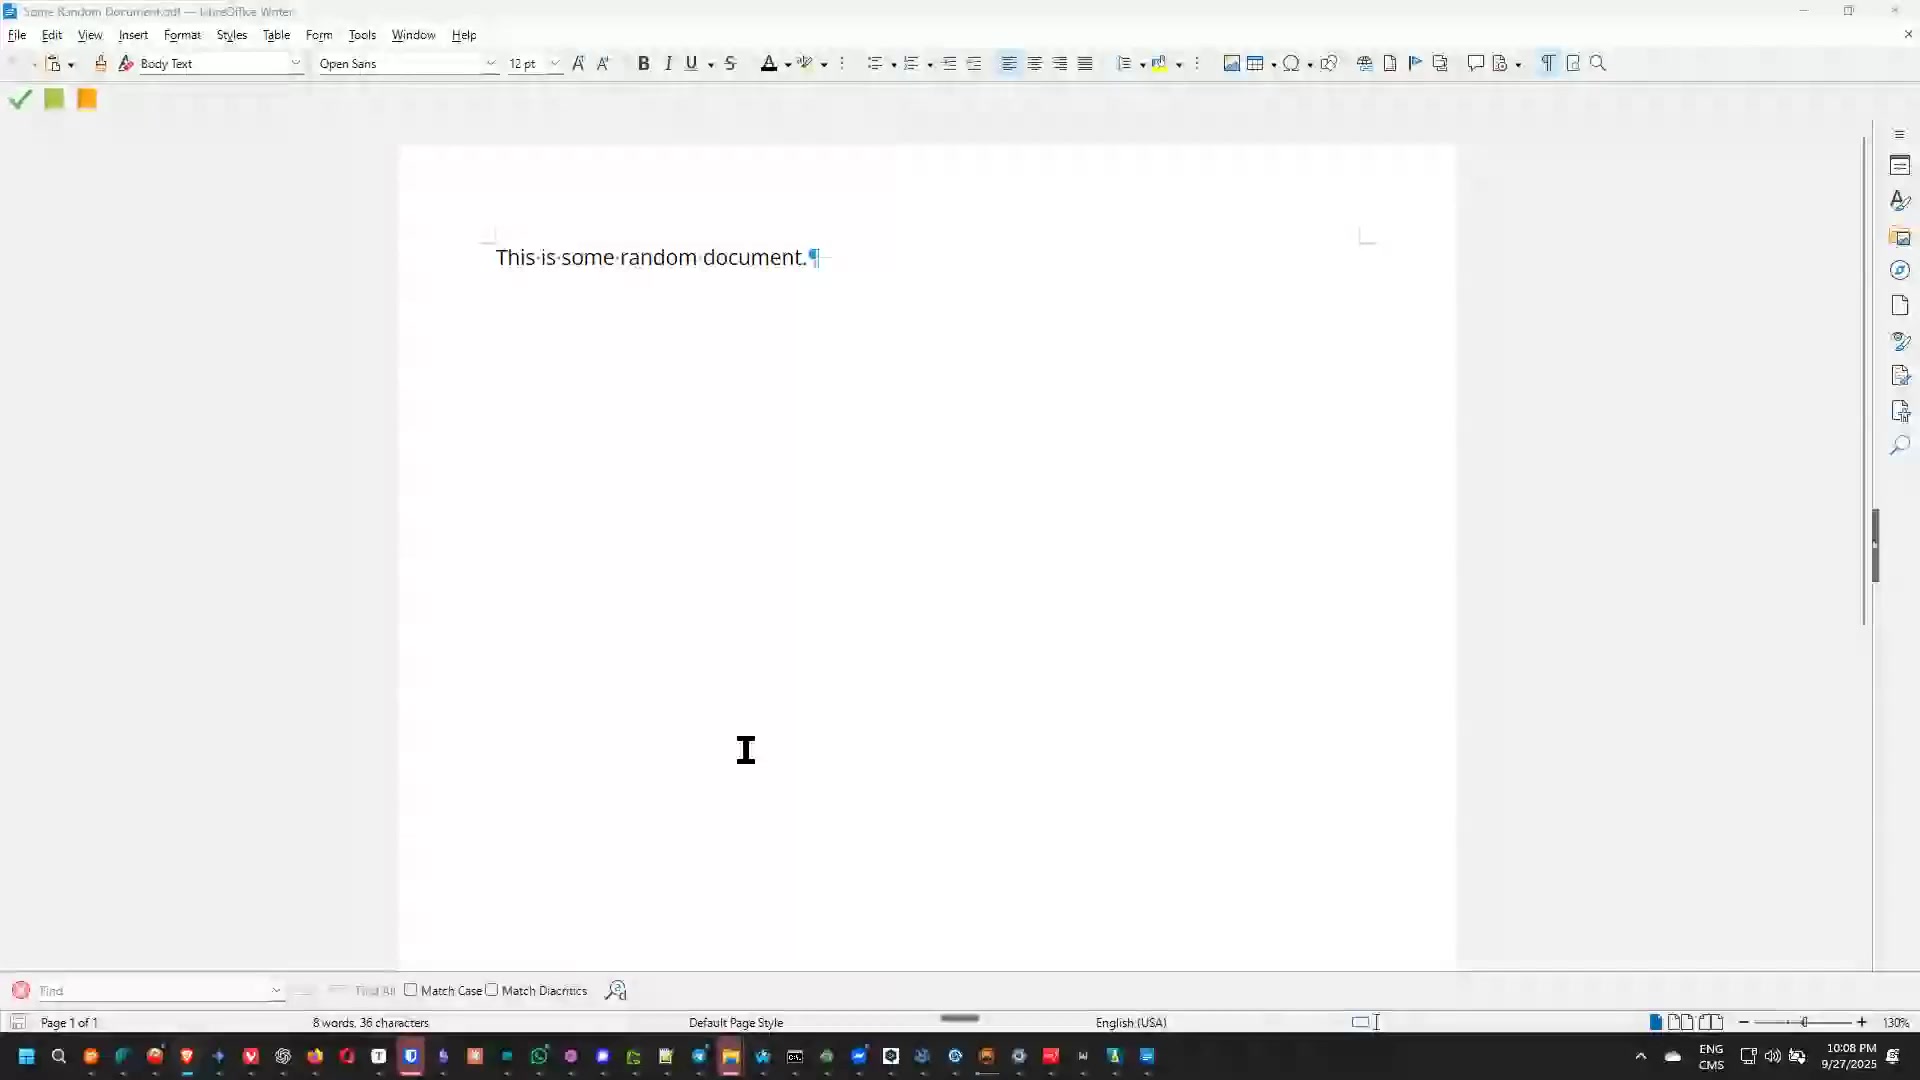
Task: Enable the Match Diacritics checkbox
Action: click(x=492, y=990)
